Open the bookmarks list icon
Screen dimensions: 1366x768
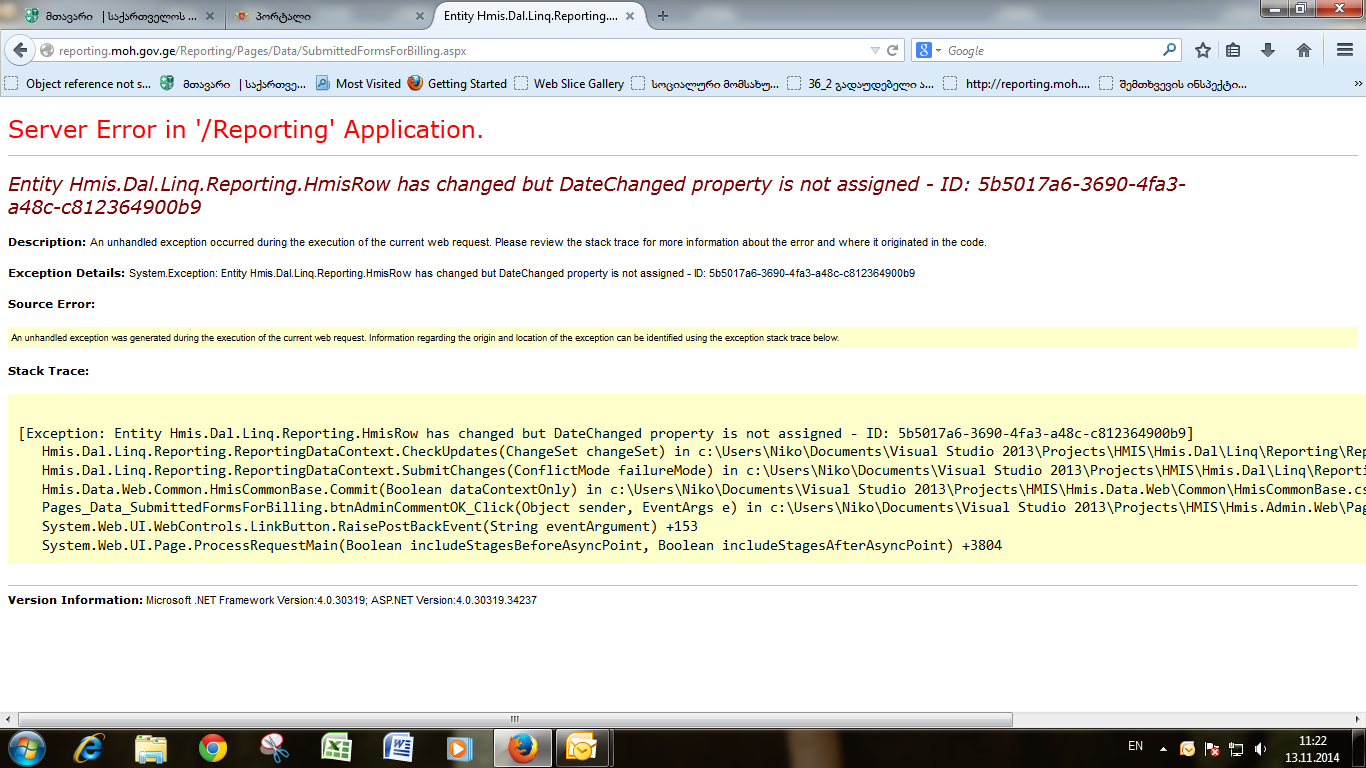[x=1234, y=50]
